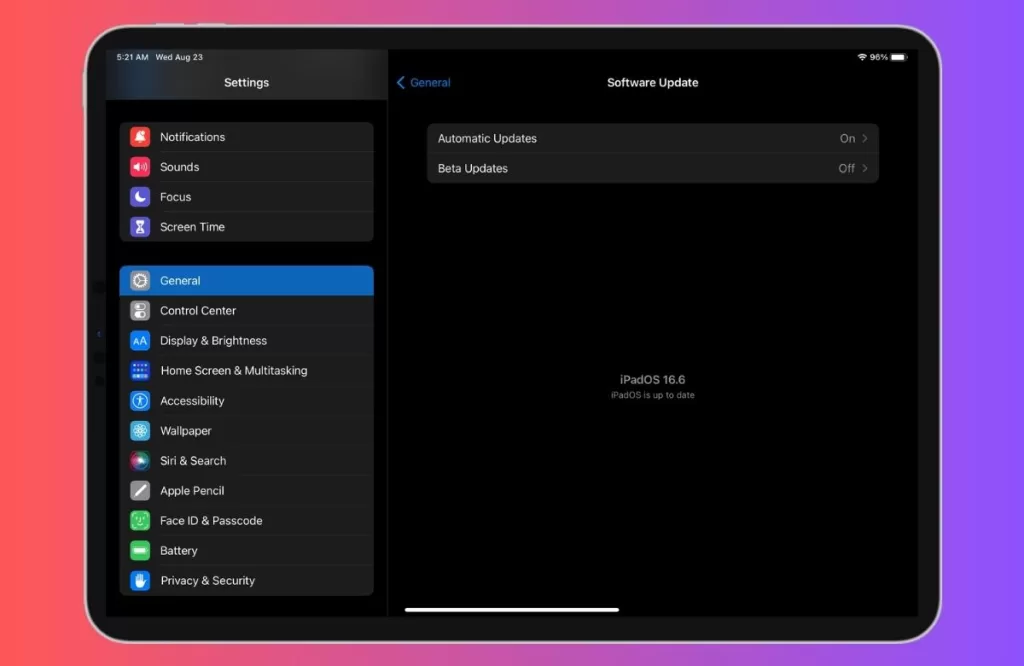Tap the Notifications bell icon

click(140, 137)
